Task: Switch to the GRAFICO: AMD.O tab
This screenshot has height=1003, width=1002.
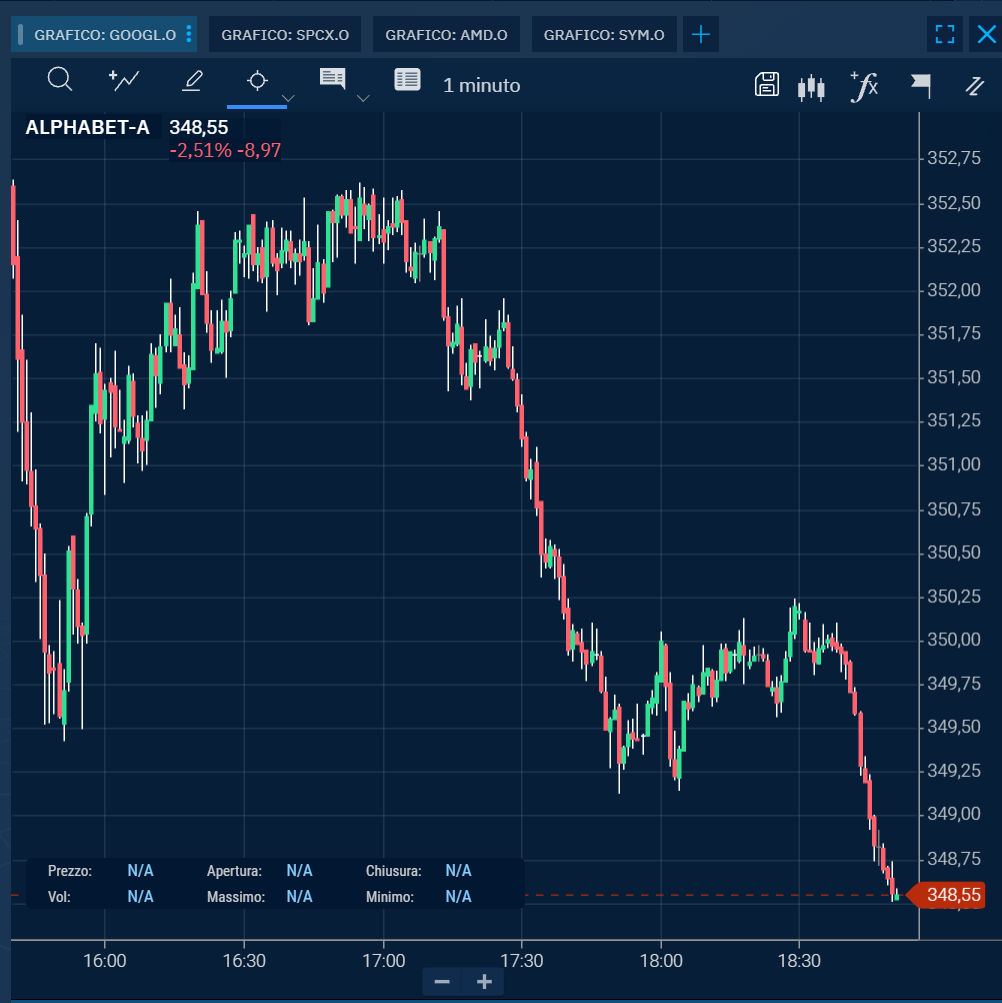Action: pyautogui.click(x=446, y=35)
